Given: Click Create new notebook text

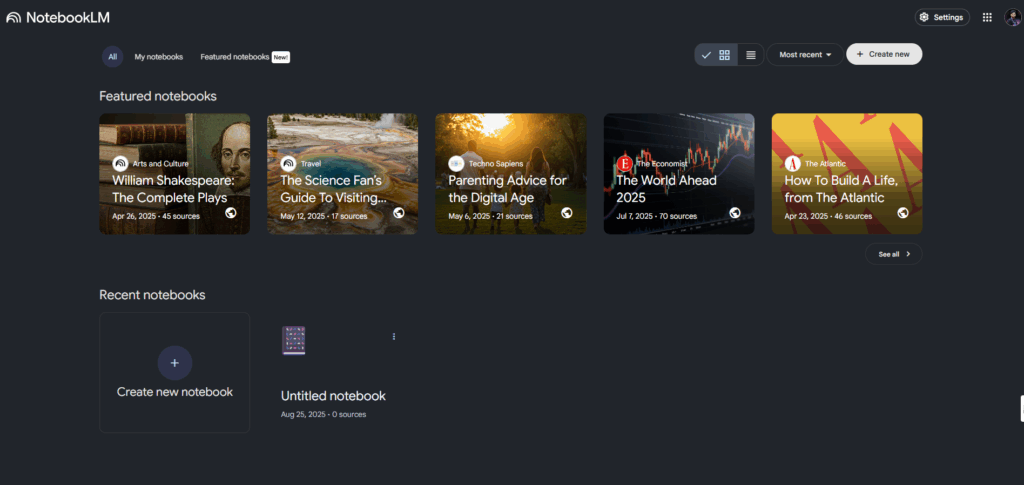Looking at the screenshot, I should point(174,392).
